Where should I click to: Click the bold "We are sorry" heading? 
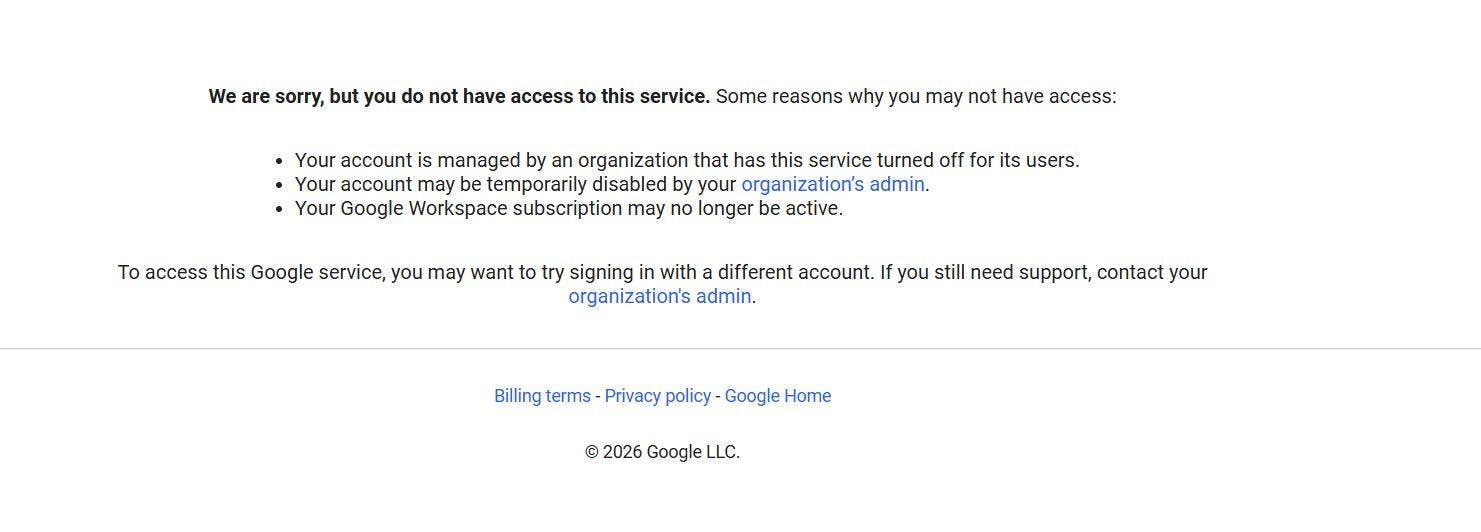tap(459, 97)
